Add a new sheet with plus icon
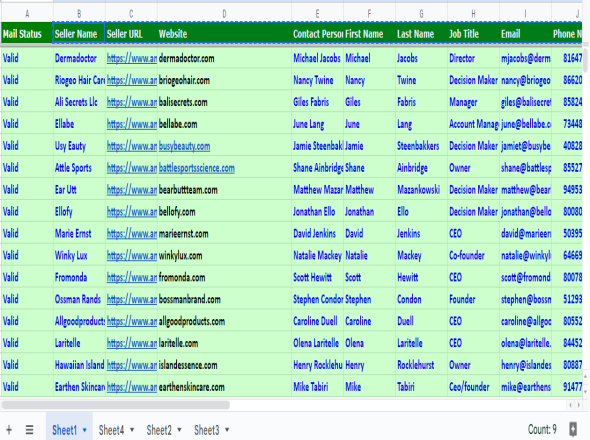The height and width of the screenshot is (440, 590). pyautogui.click(x=9, y=429)
